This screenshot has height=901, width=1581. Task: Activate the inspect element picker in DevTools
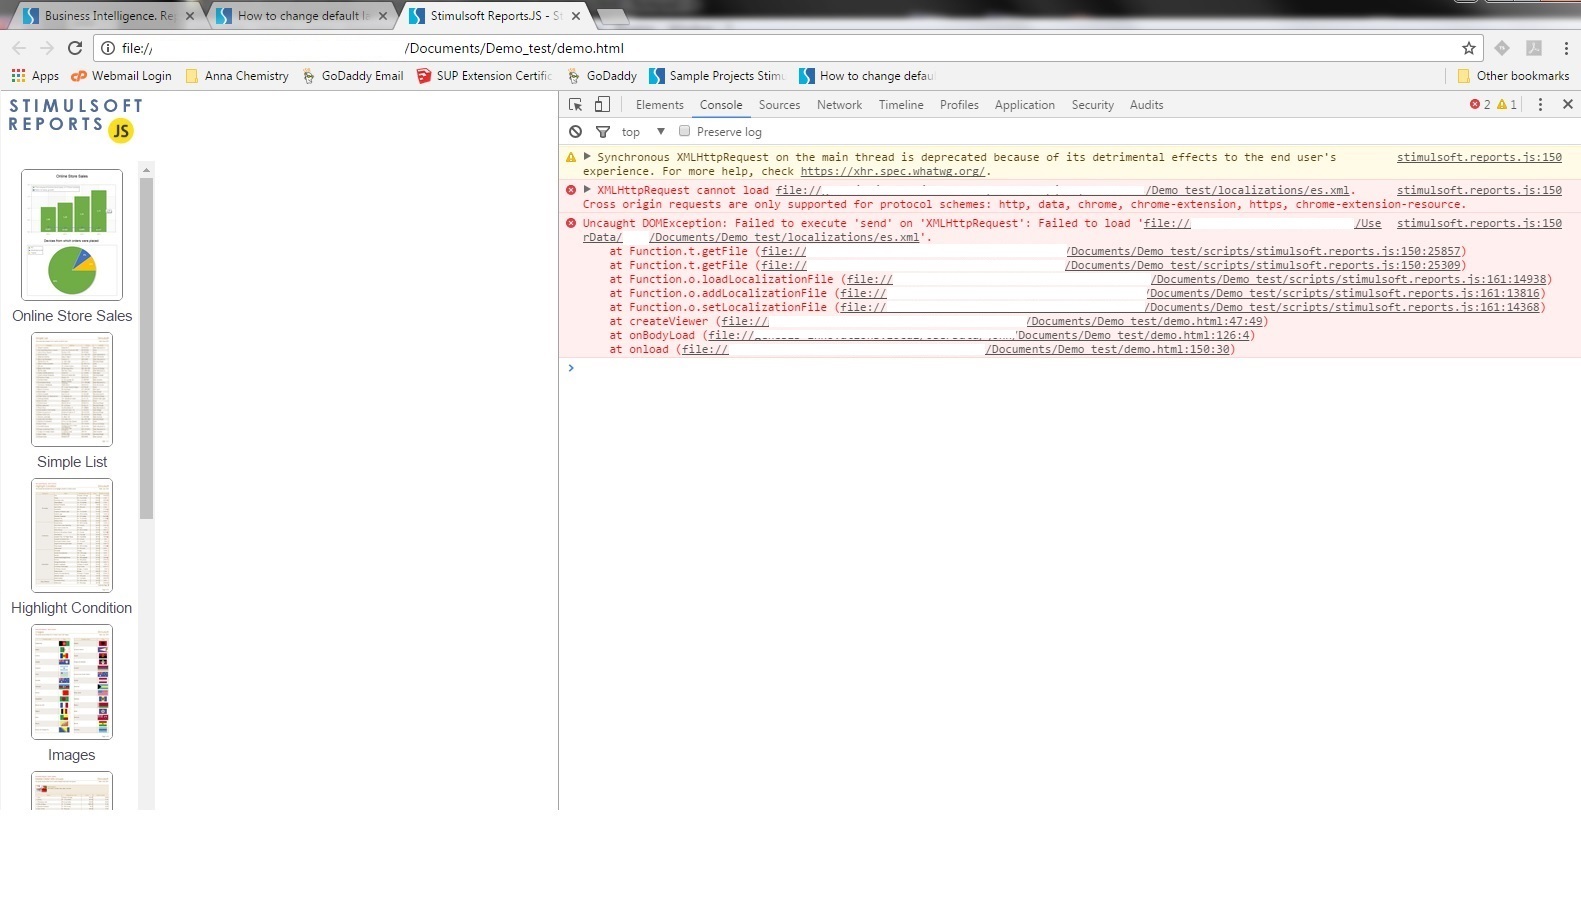575,104
